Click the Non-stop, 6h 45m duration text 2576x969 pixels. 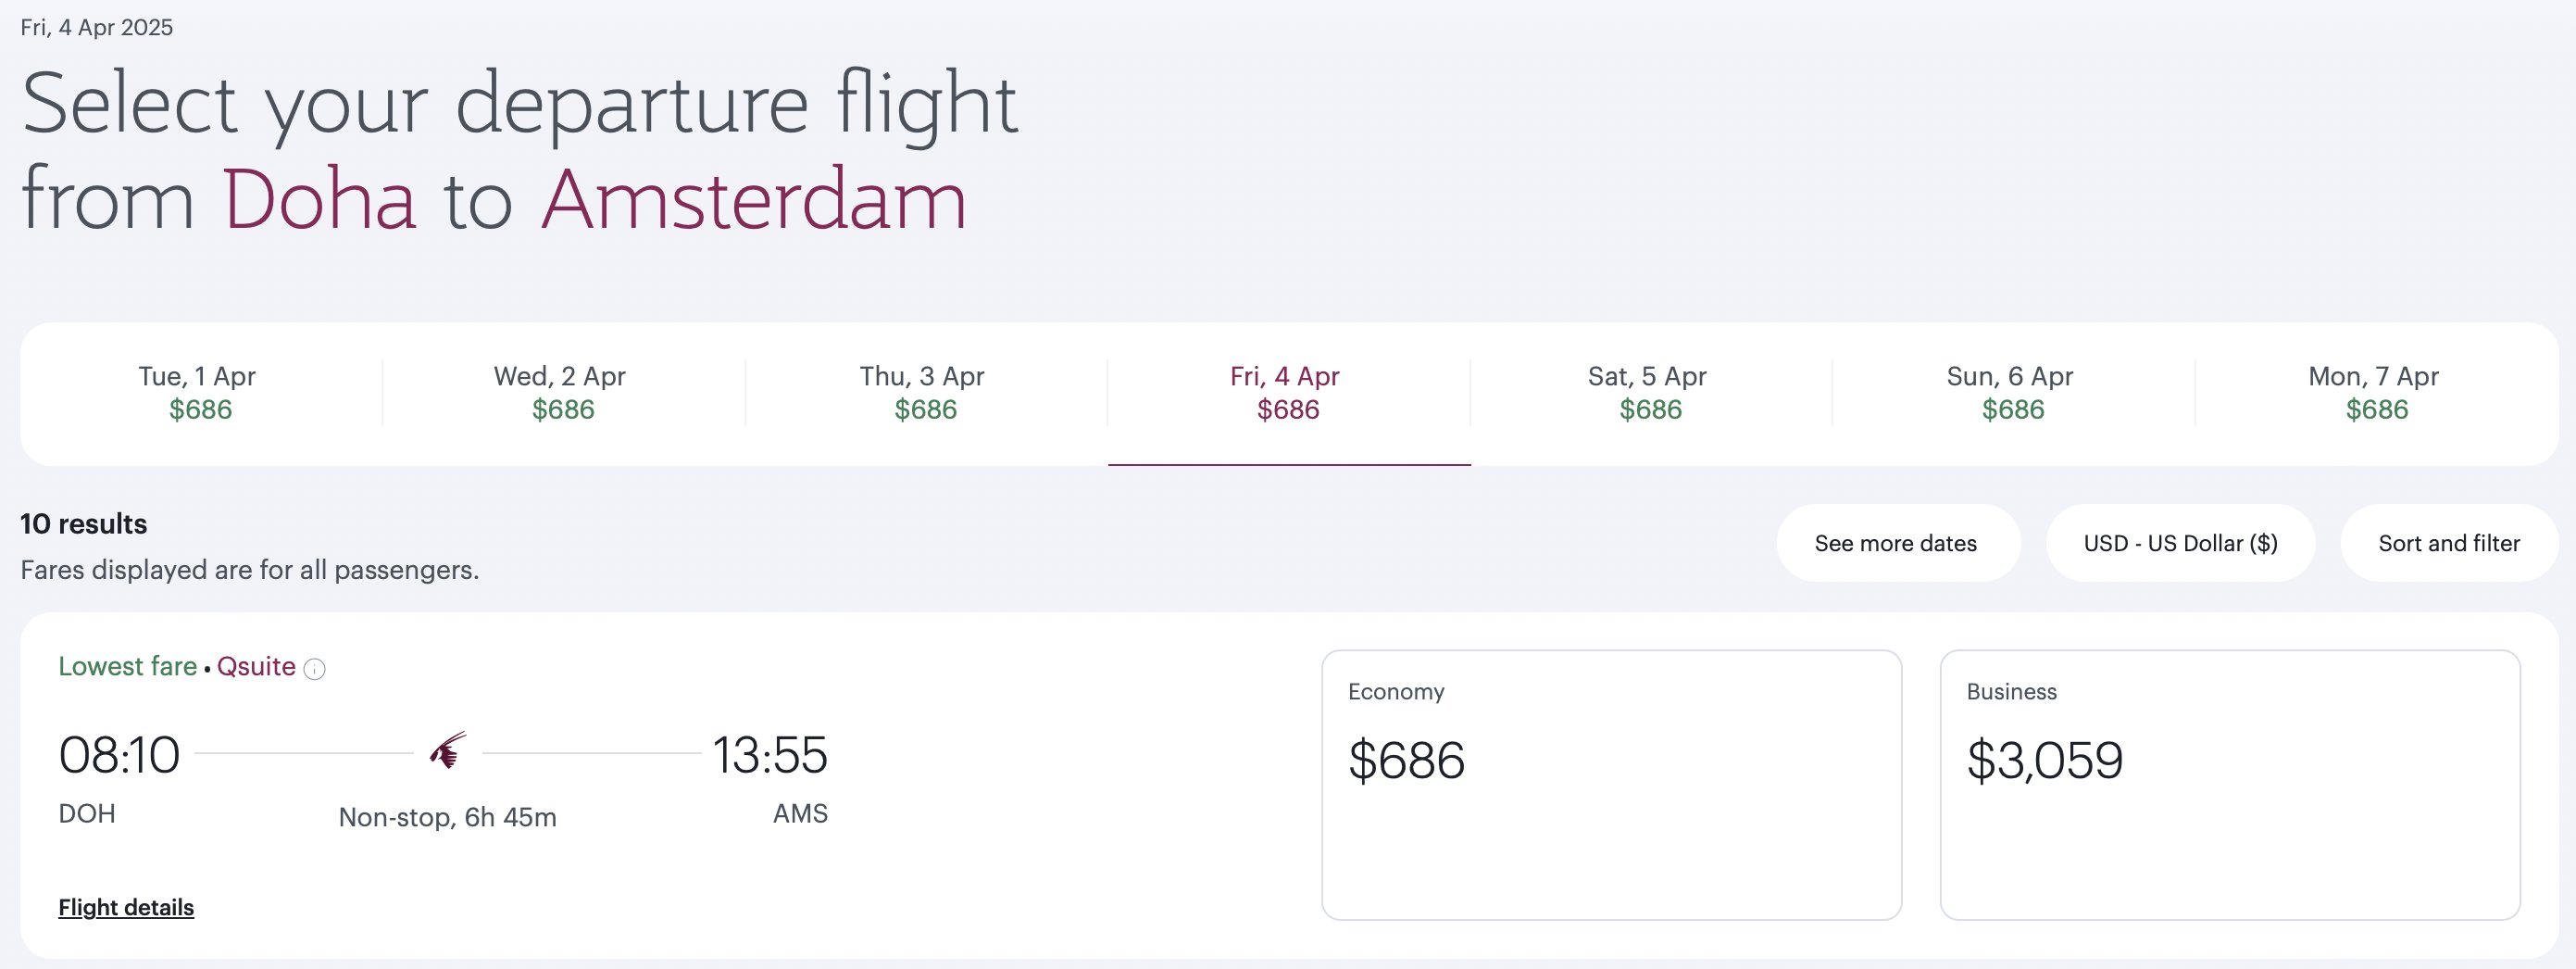coord(447,817)
